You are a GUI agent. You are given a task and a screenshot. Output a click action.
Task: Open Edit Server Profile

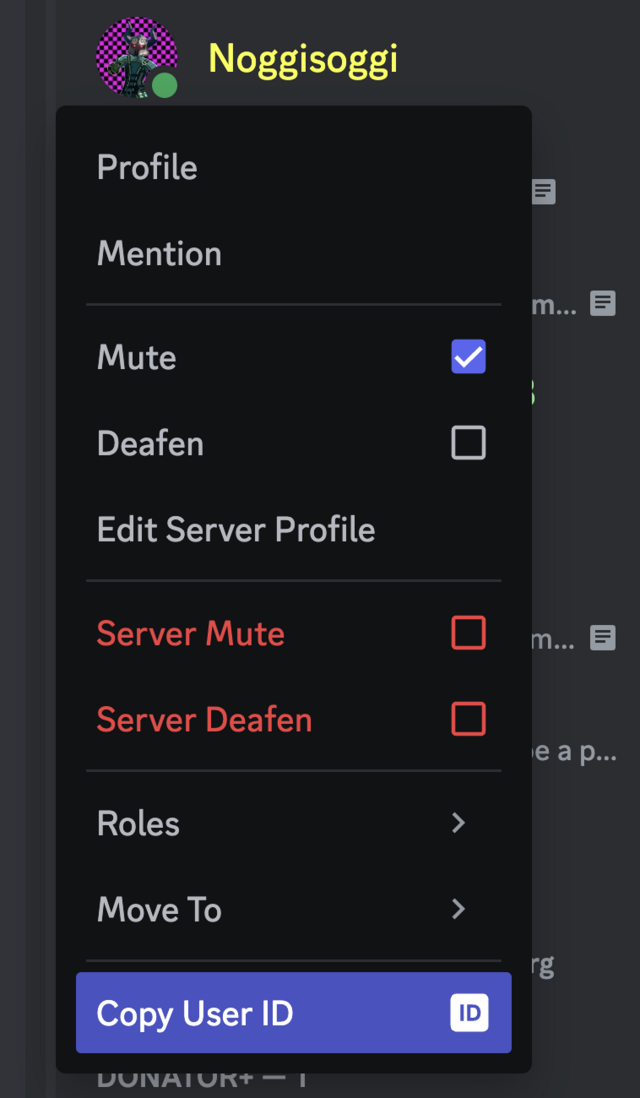[x=236, y=529]
